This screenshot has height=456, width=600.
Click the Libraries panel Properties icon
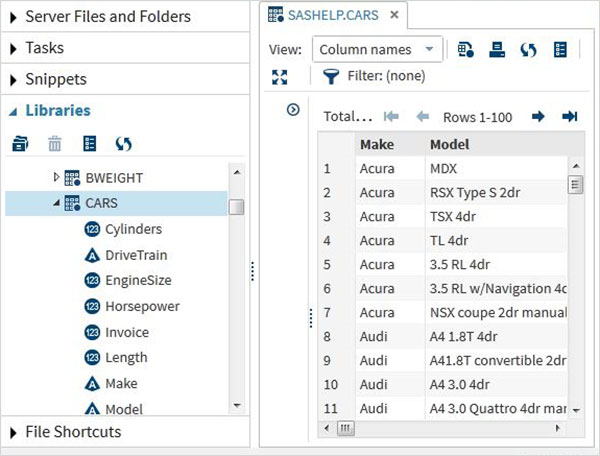(89, 144)
